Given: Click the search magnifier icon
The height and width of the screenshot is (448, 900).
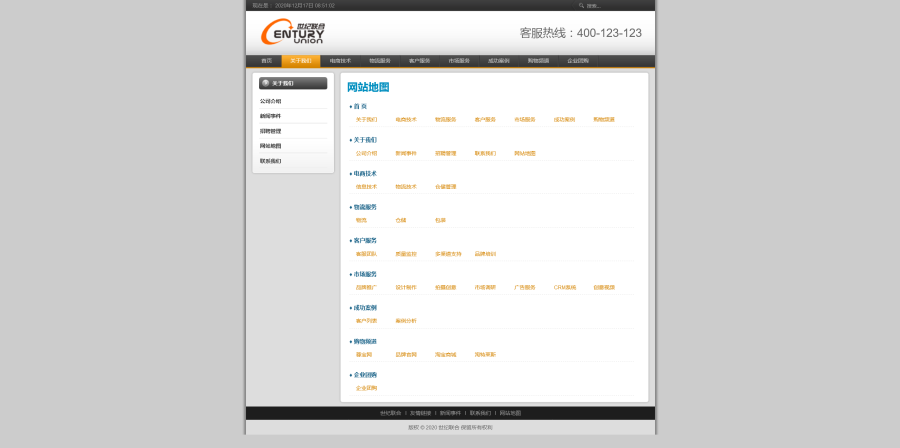Looking at the screenshot, I should coord(581,5).
